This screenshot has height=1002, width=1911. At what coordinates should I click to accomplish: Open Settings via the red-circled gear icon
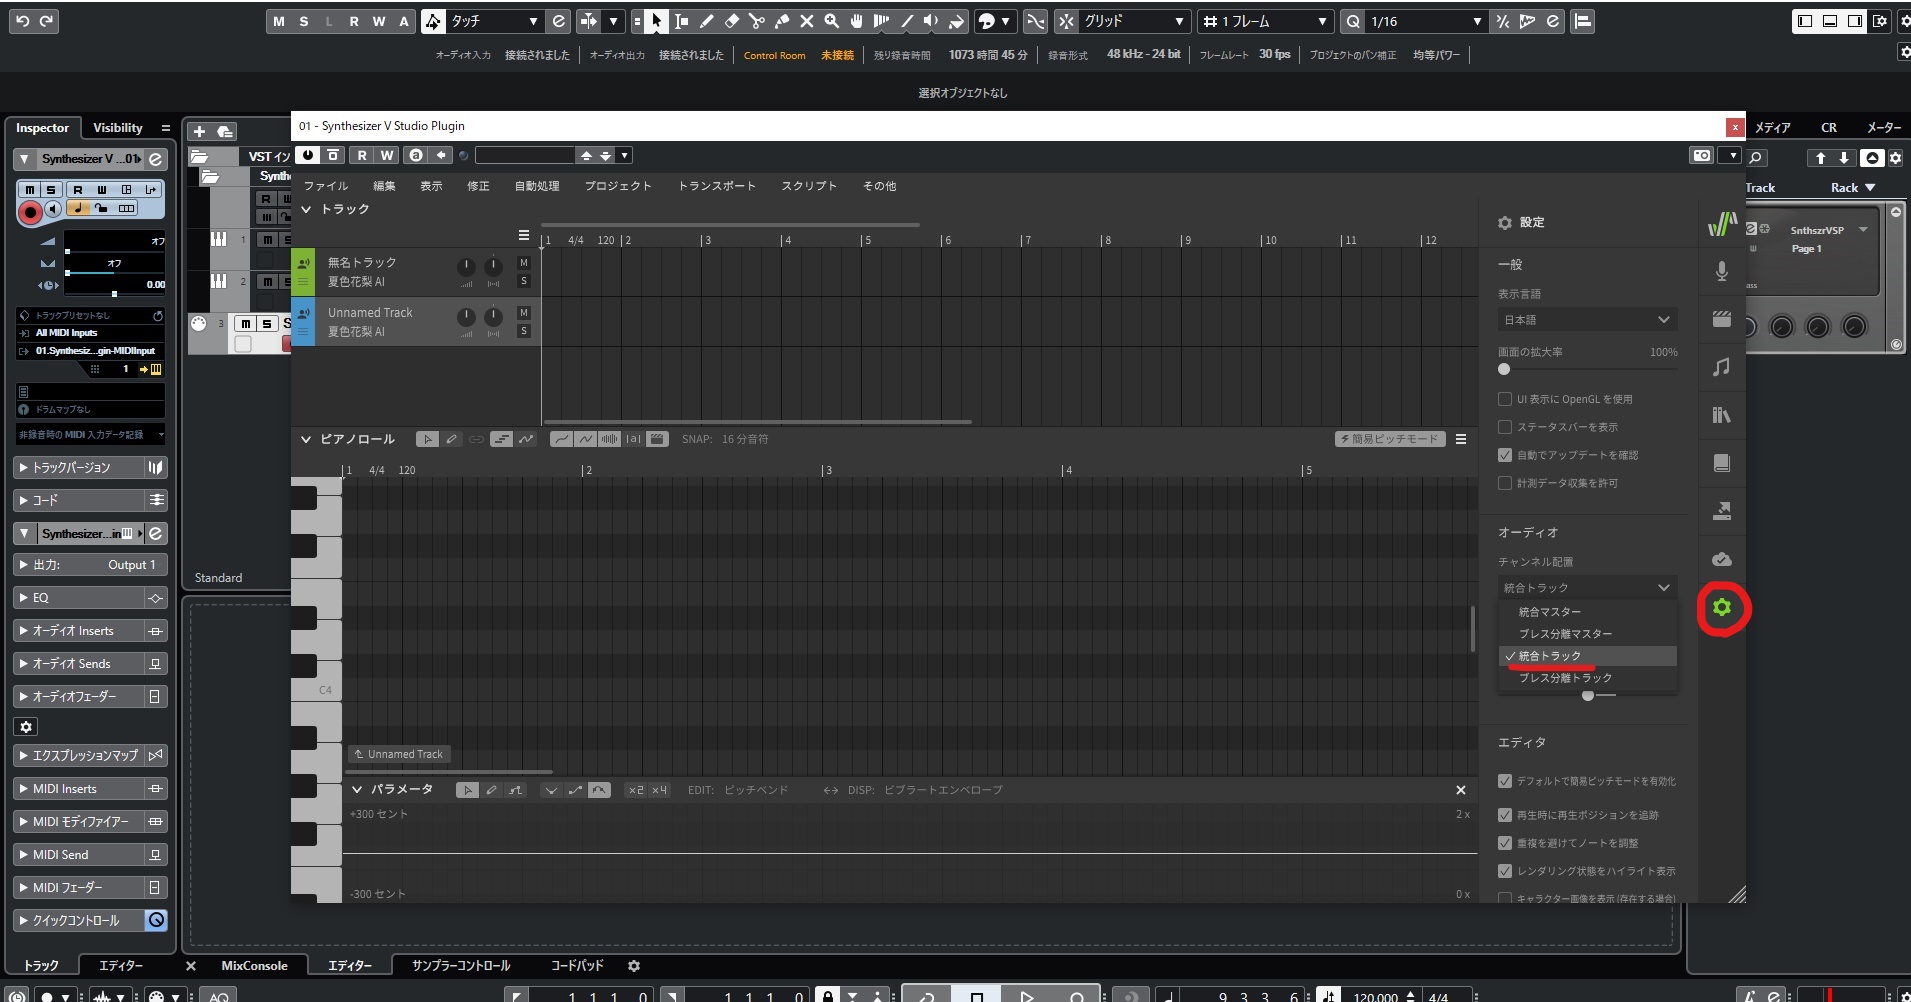1722,608
